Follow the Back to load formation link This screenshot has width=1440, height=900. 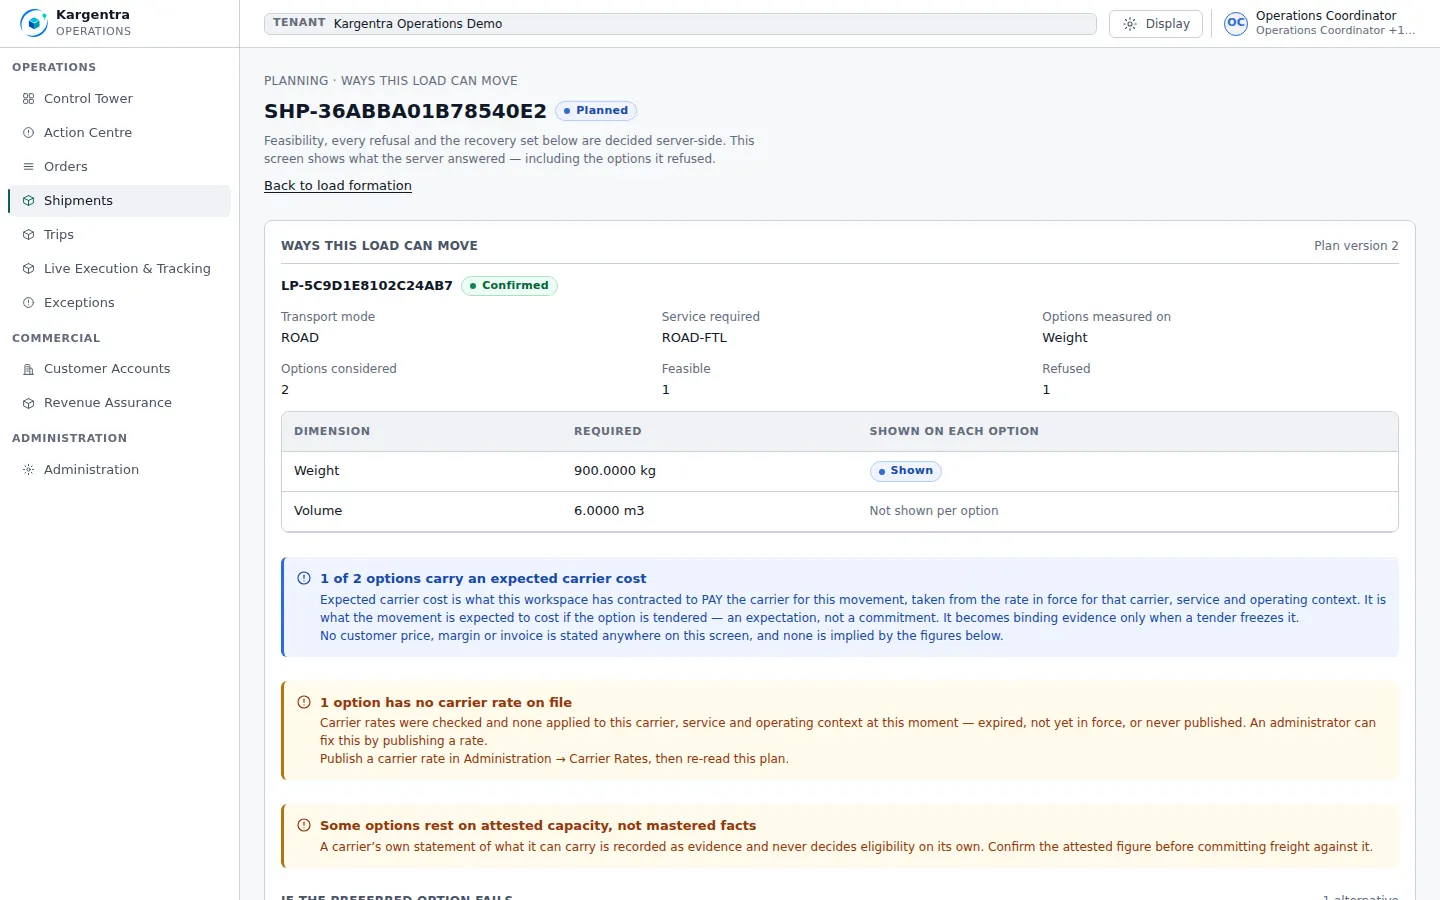(338, 186)
